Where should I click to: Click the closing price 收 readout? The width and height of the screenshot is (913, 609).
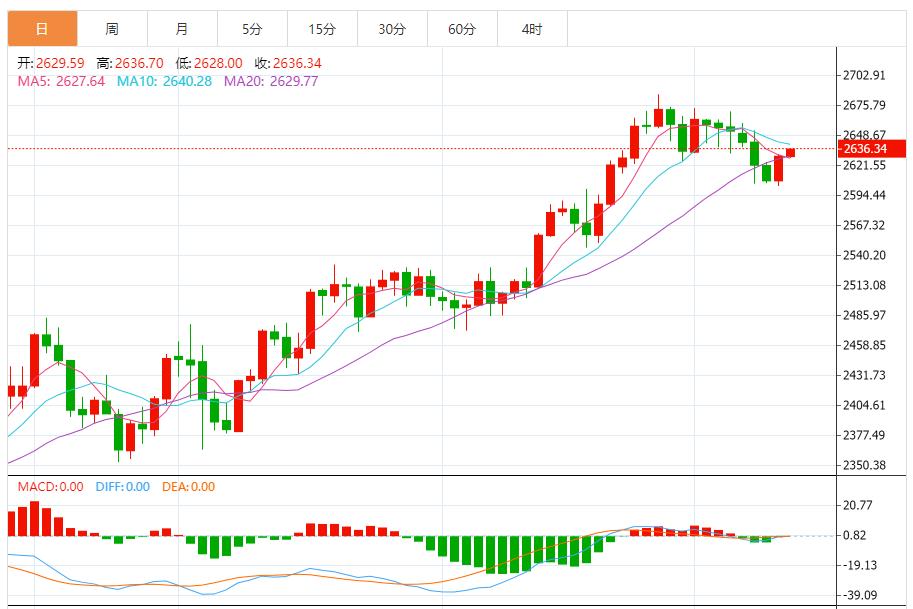(x=288, y=63)
